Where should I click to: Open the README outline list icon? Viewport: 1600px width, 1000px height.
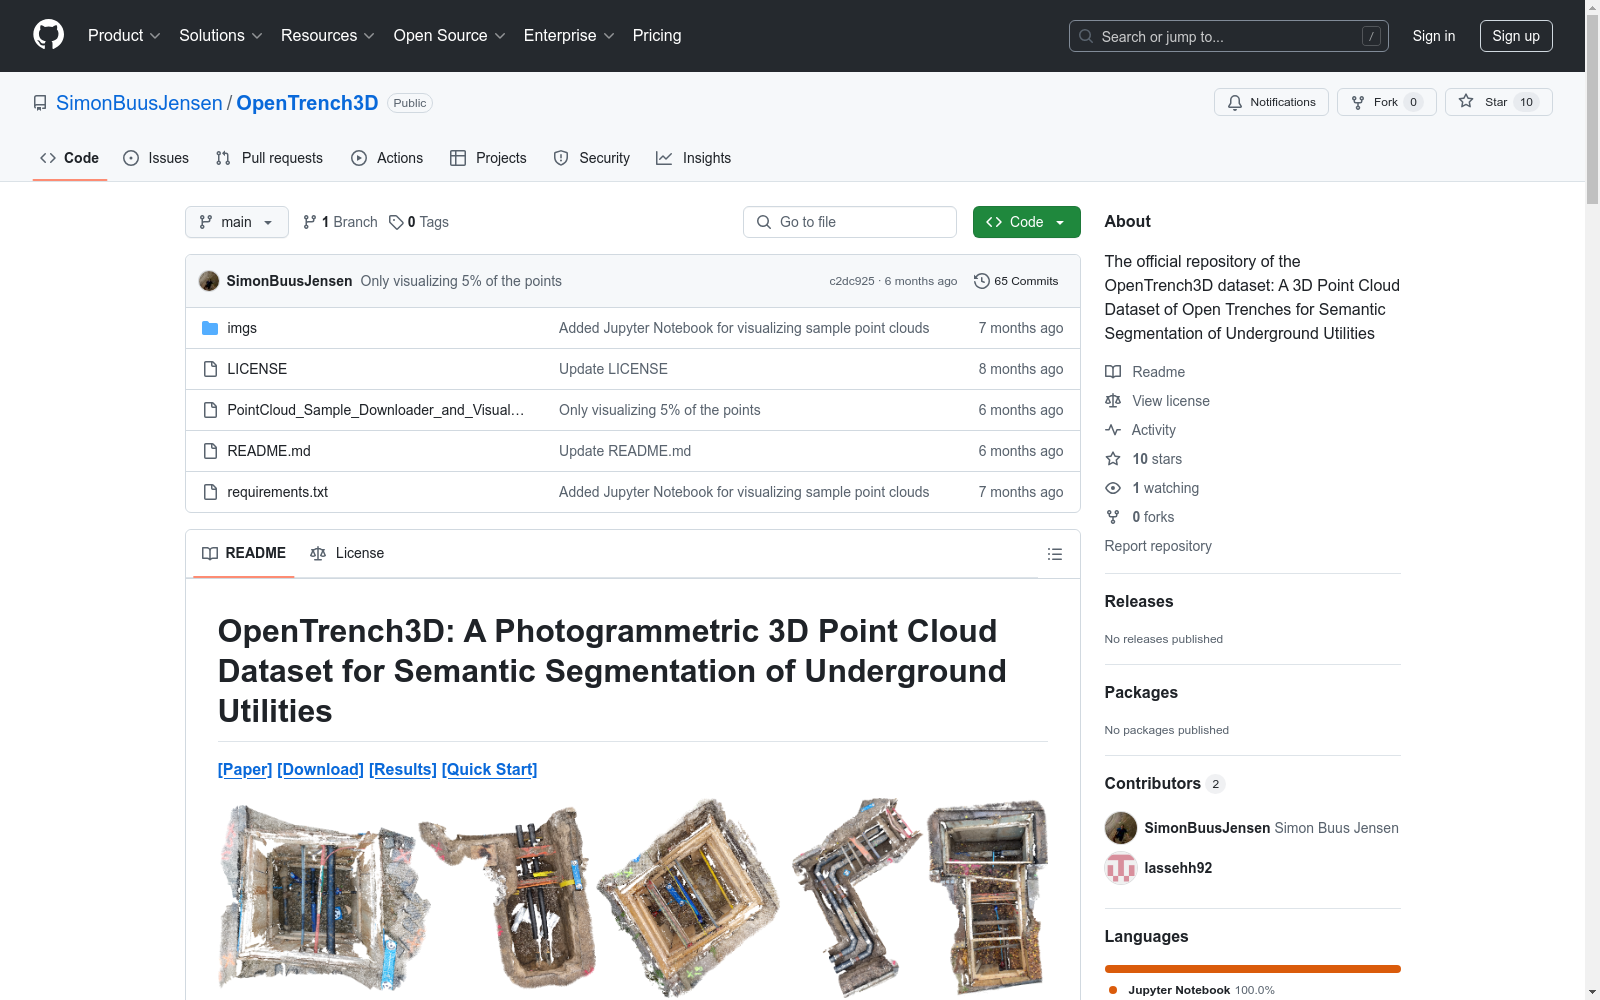pyautogui.click(x=1054, y=554)
